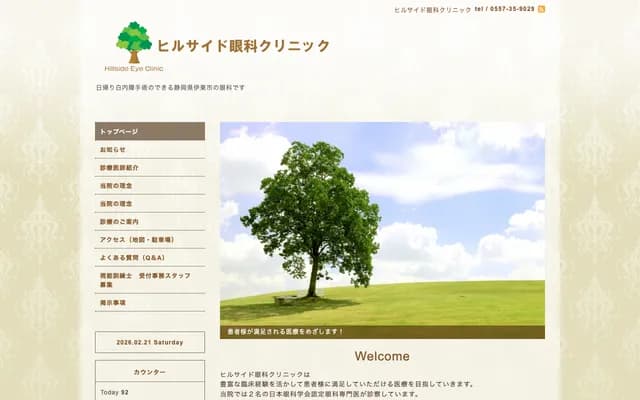
Task: Click the green tree clinic logo
Action: click(134, 42)
